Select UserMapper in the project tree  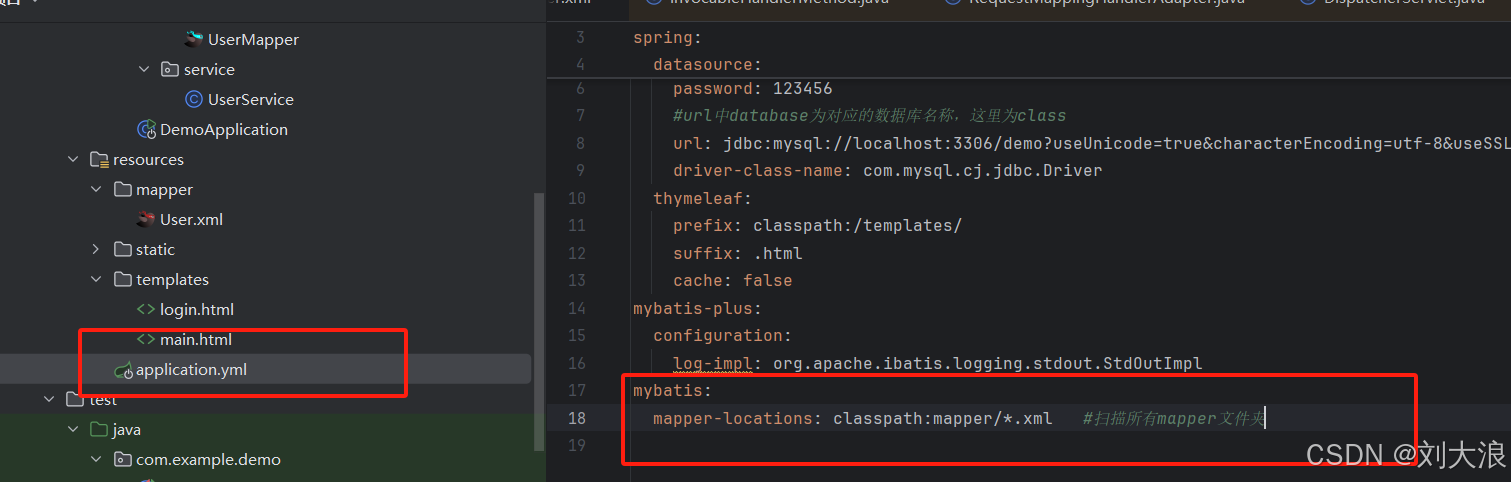[x=253, y=39]
